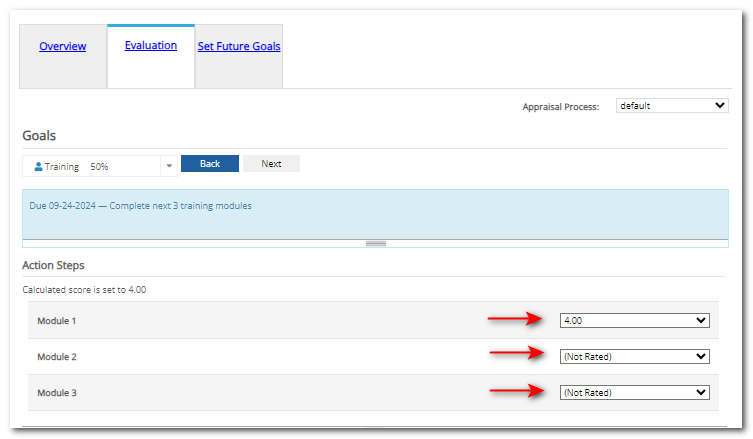
Task: Click the Action Steps section heading
Action: pyautogui.click(x=53, y=265)
